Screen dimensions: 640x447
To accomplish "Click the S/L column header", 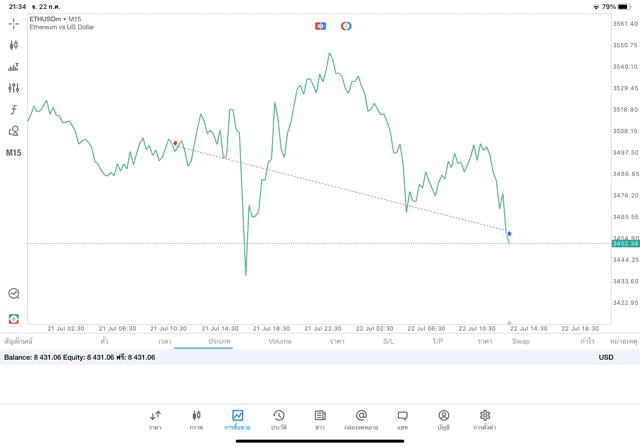I will tap(388, 341).
